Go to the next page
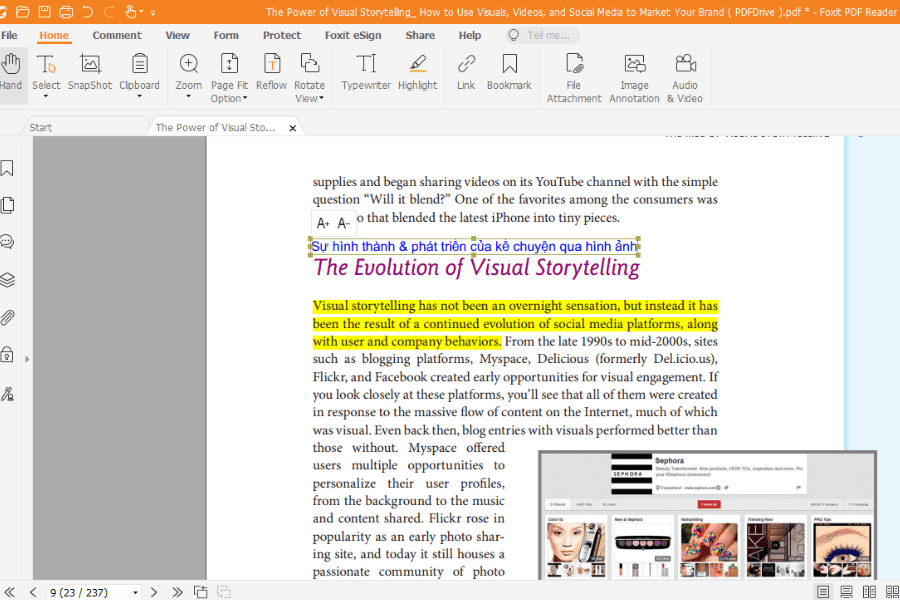900x600 pixels. (154, 592)
